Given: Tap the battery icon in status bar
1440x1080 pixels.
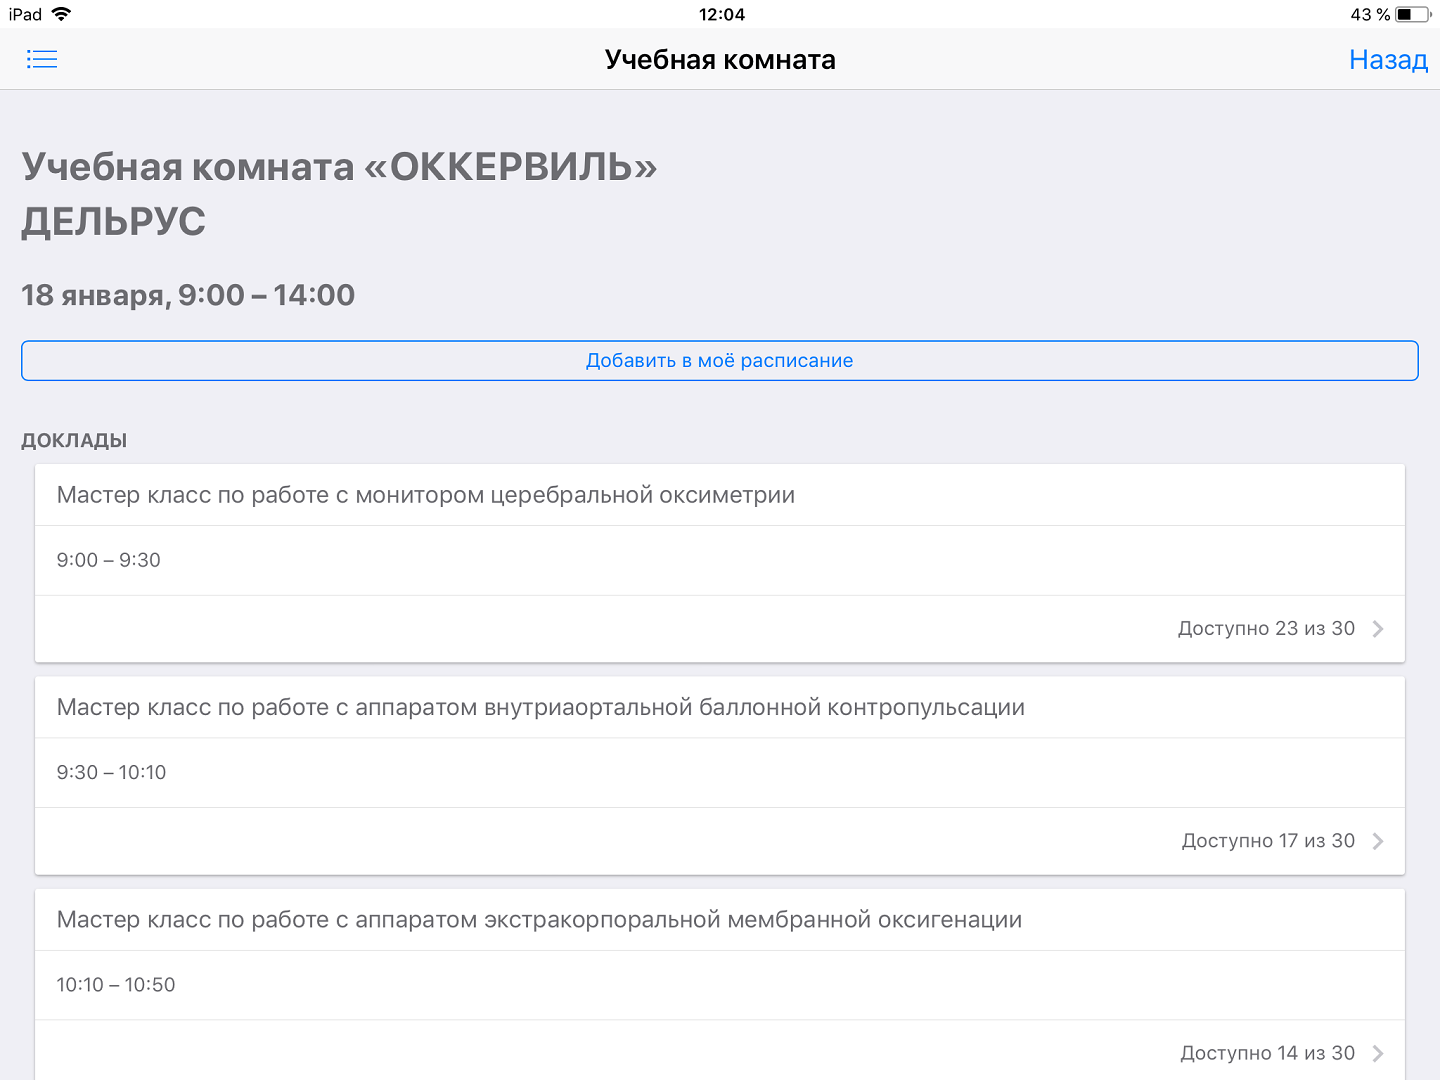Looking at the screenshot, I should (x=1412, y=14).
